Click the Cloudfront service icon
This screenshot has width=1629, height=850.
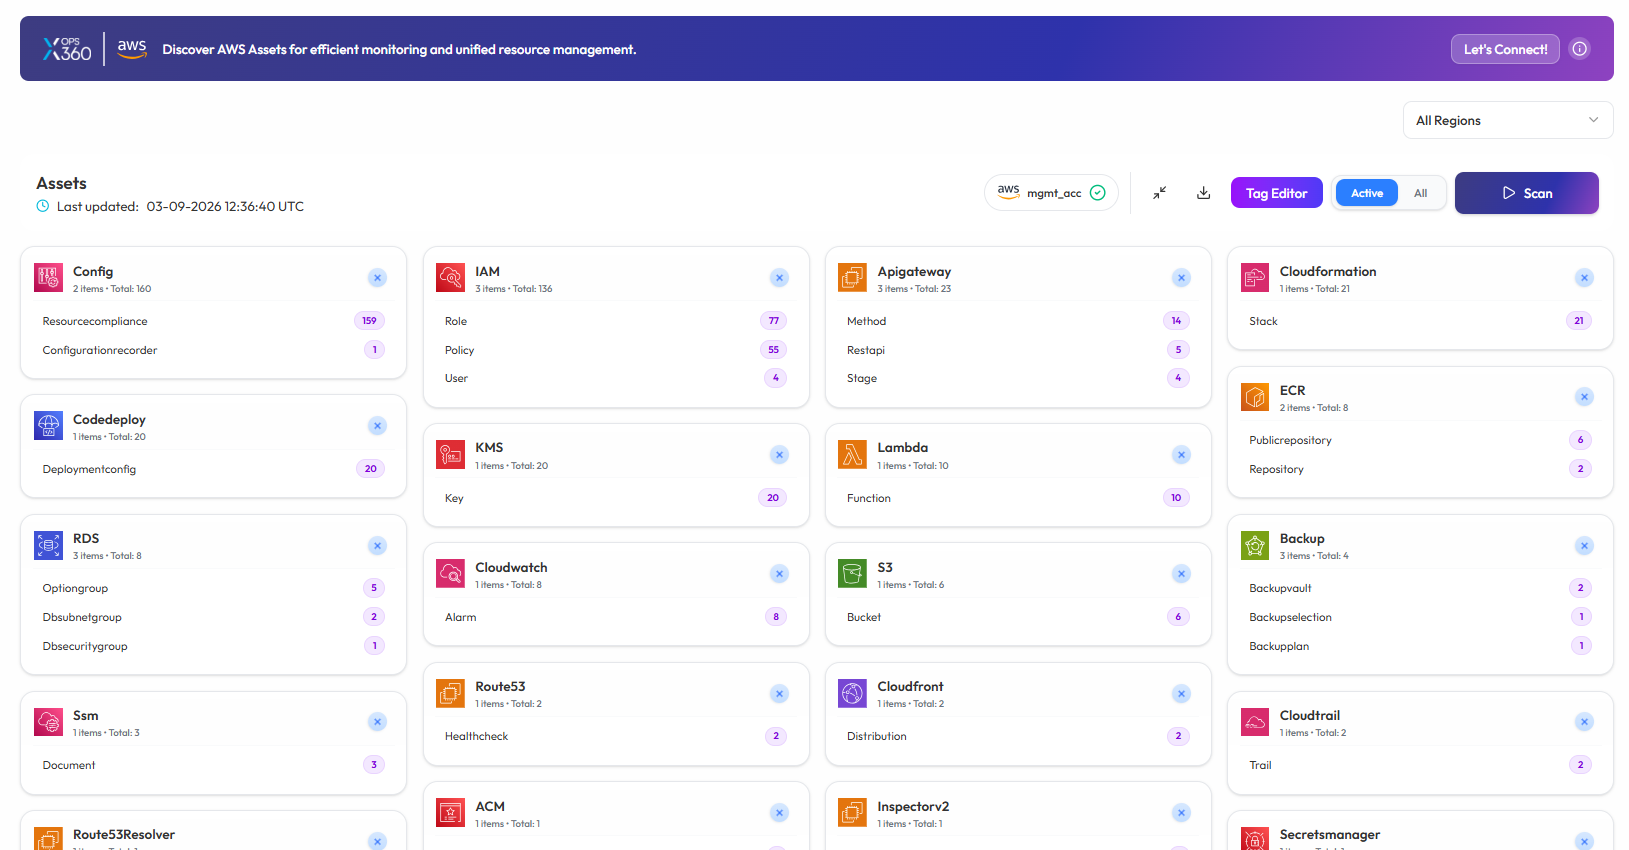(x=852, y=693)
